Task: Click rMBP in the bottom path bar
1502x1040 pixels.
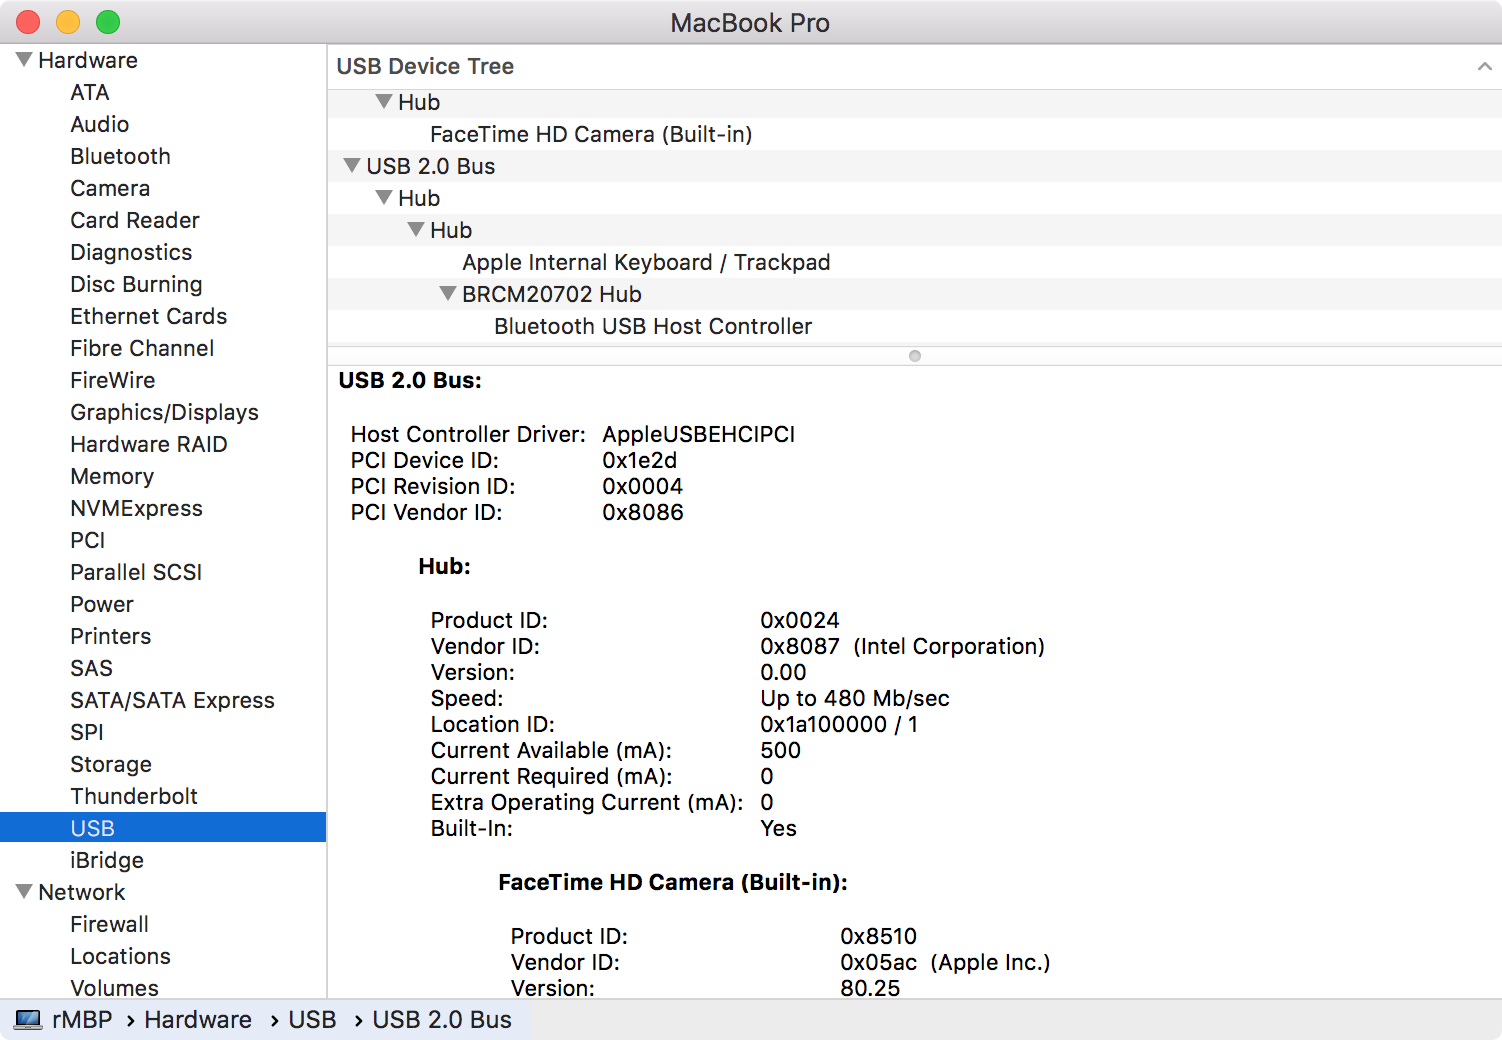Action: 82,1019
